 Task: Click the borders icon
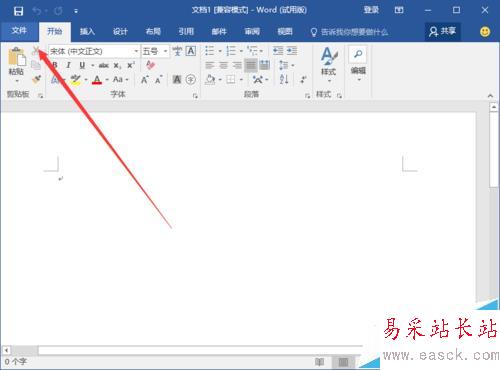coord(231,79)
